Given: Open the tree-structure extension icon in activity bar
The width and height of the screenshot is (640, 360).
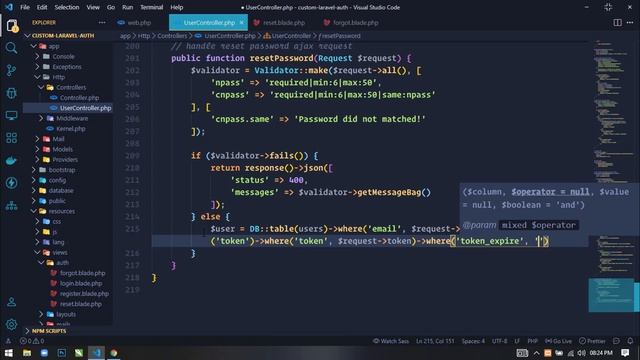Looking at the screenshot, I should coord(11,205).
